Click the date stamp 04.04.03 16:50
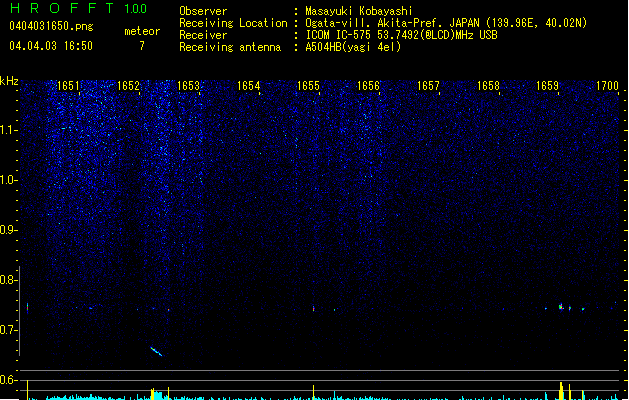 coord(51,46)
